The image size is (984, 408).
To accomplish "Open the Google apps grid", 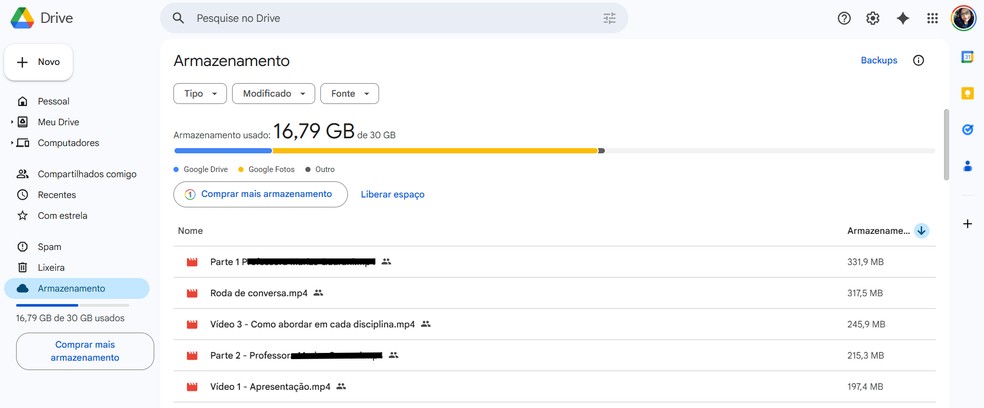I will click(932, 18).
